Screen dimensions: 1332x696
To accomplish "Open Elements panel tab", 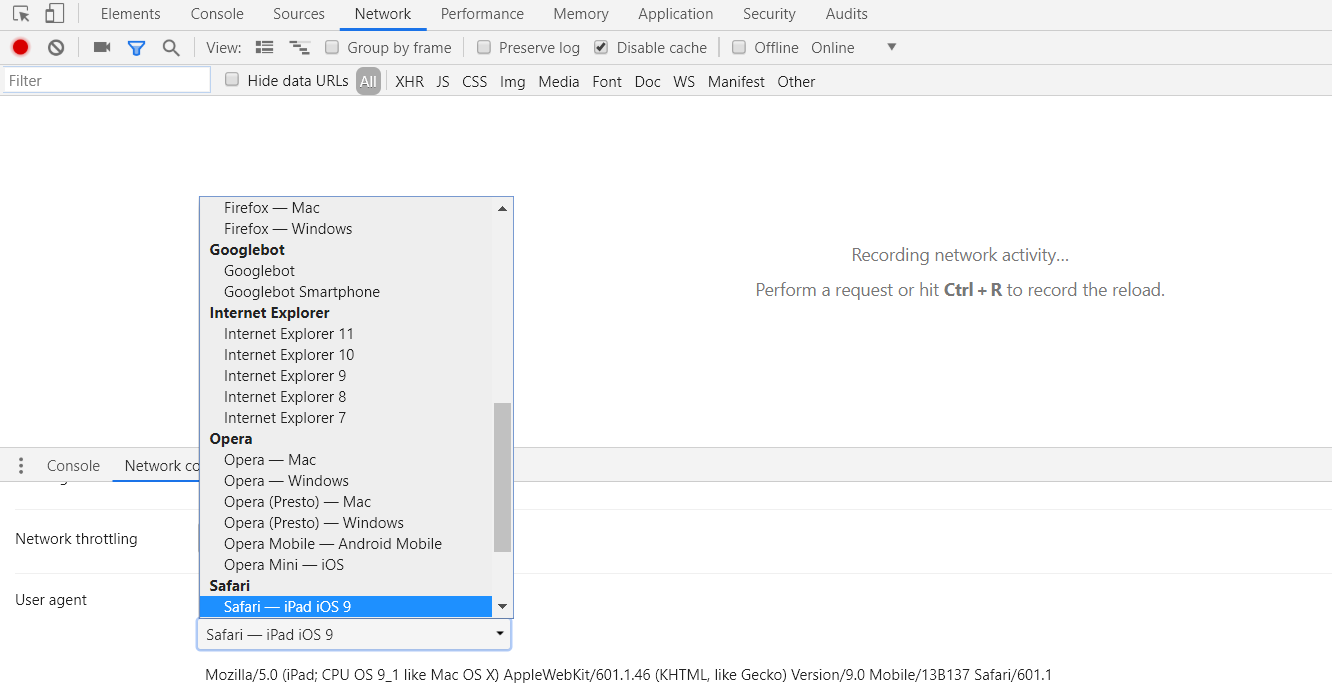I will tap(131, 14).
